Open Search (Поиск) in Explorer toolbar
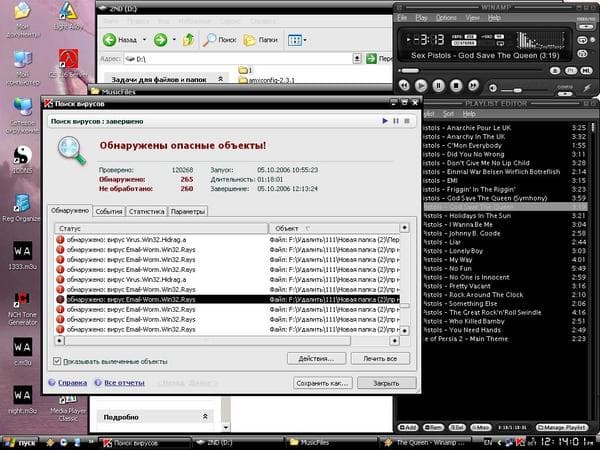This screenshot has height=450, width=600. pyautogui.click(x=219, y=40)
